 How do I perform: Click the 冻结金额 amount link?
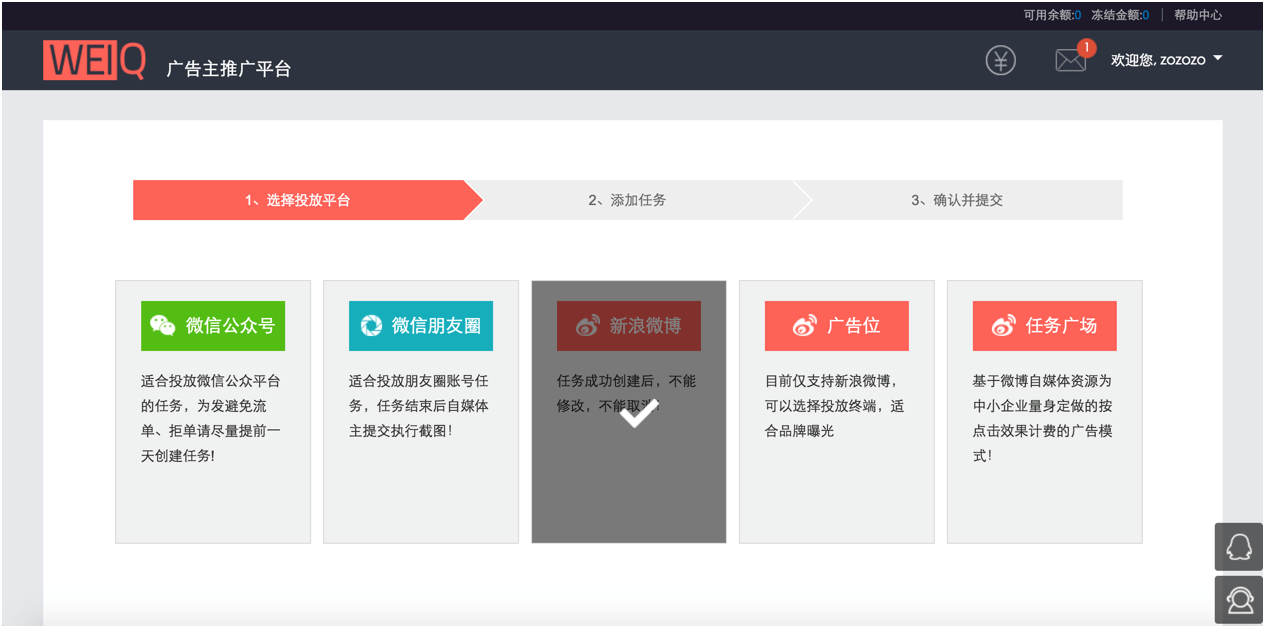point(1119,15)
